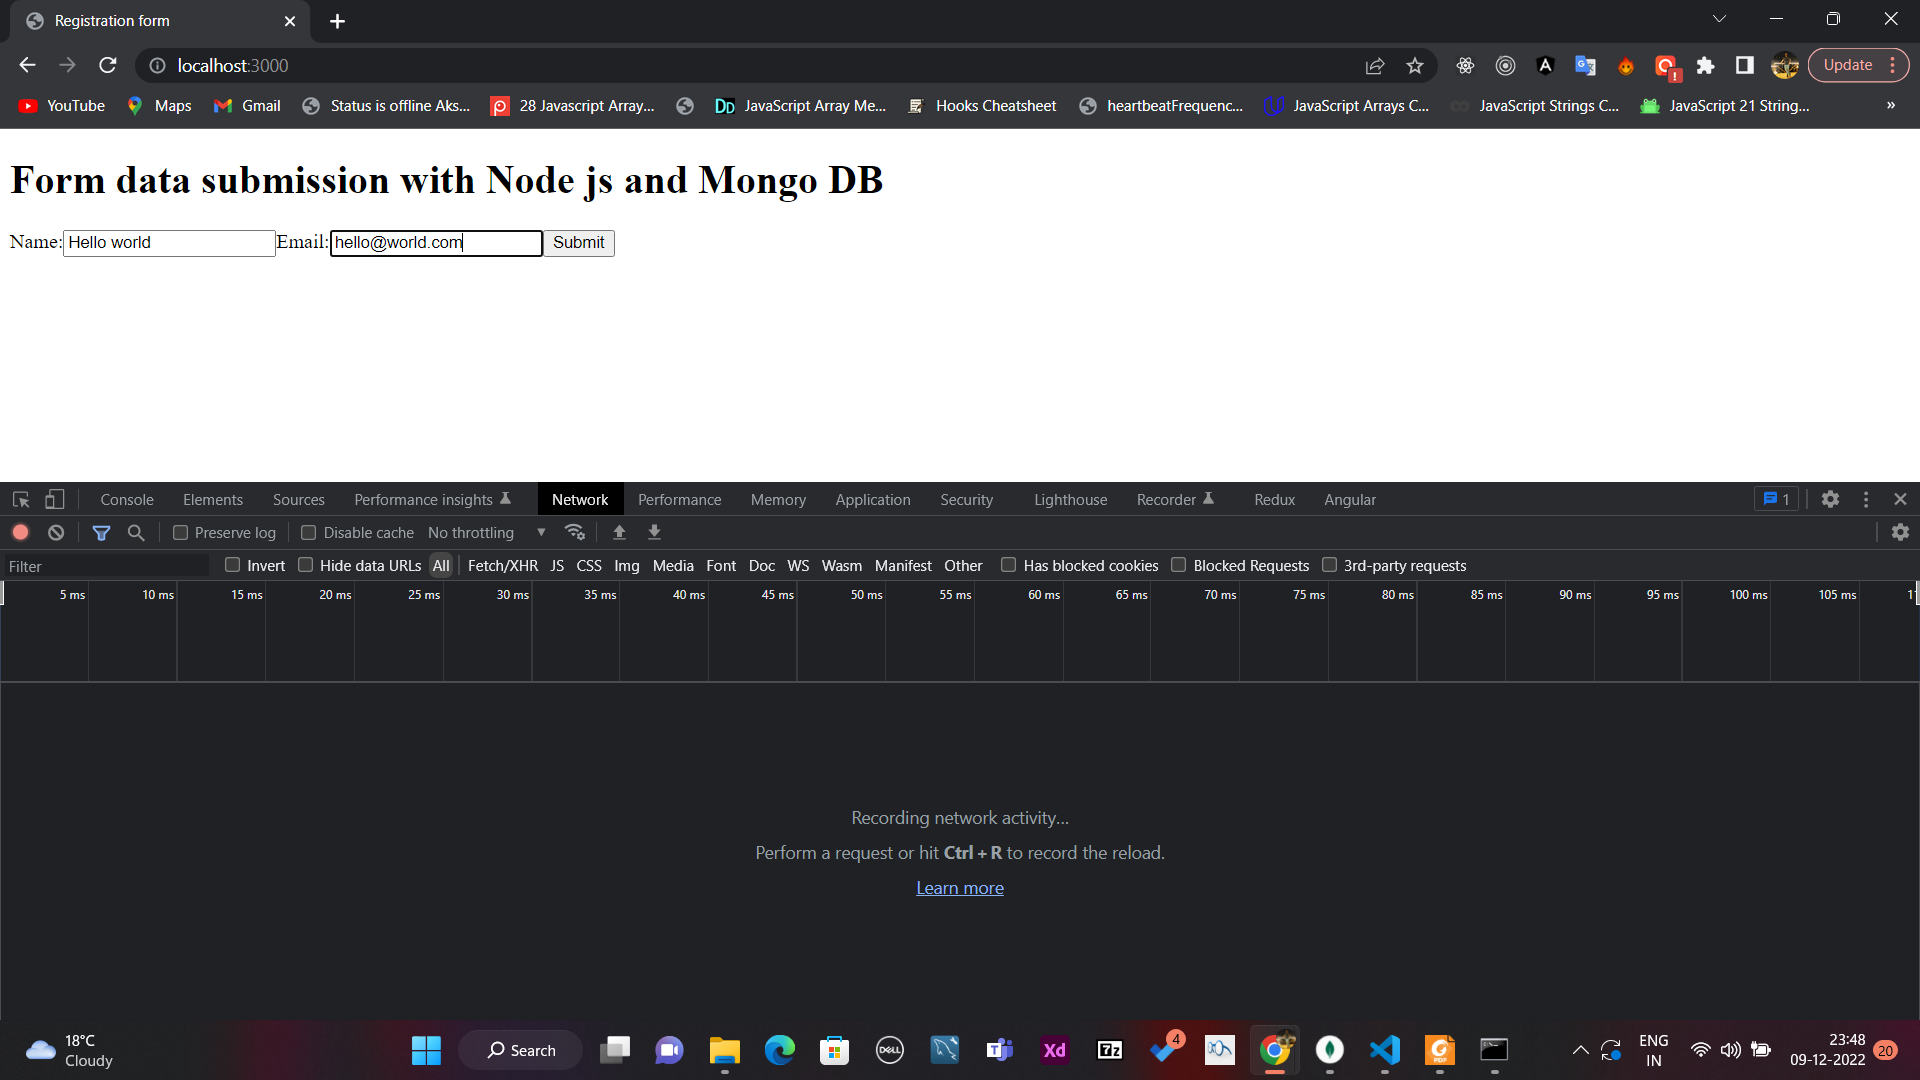Viewport: 1920px width, 1080px height.
Task: Export HAR file using the download arrow icon
Action: (x=654, y=532)
